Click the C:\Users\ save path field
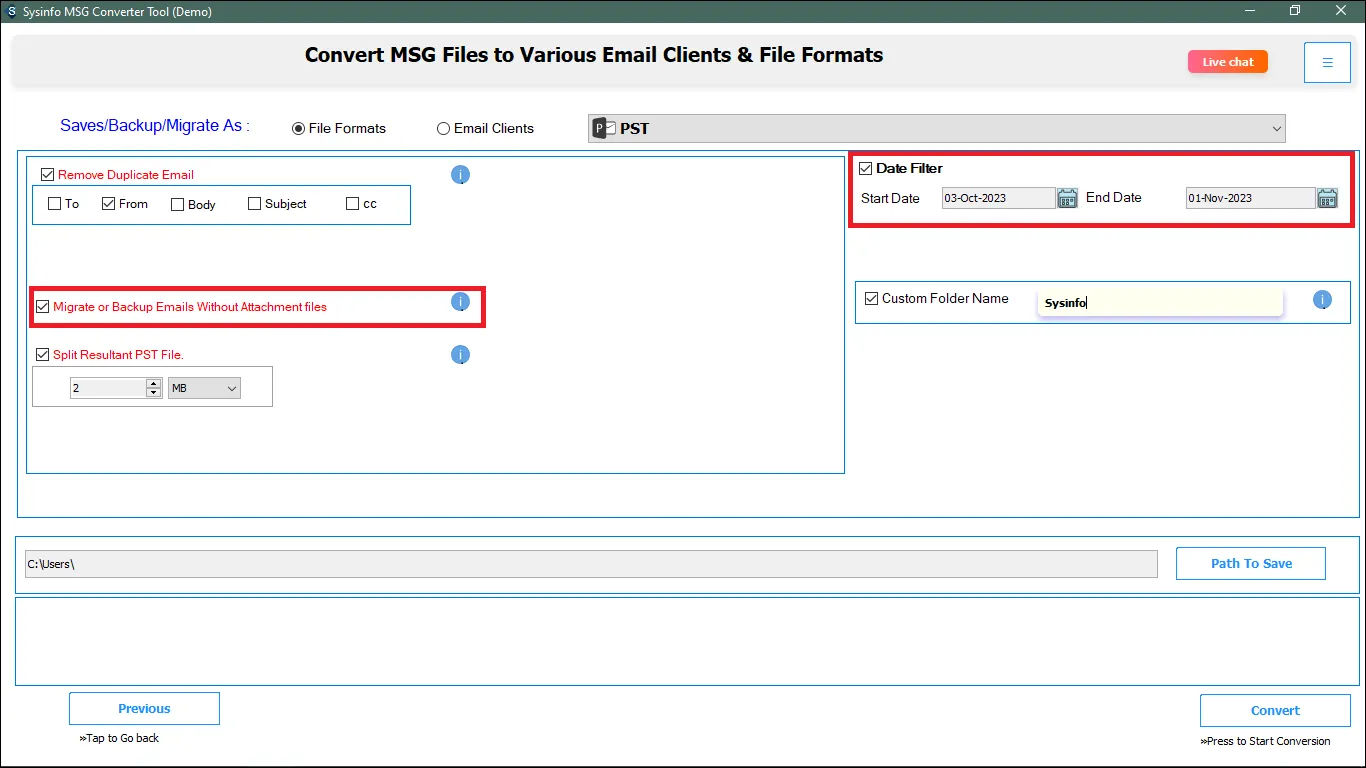Screen dimensions: 1366x768 click(x=591, y=564)
